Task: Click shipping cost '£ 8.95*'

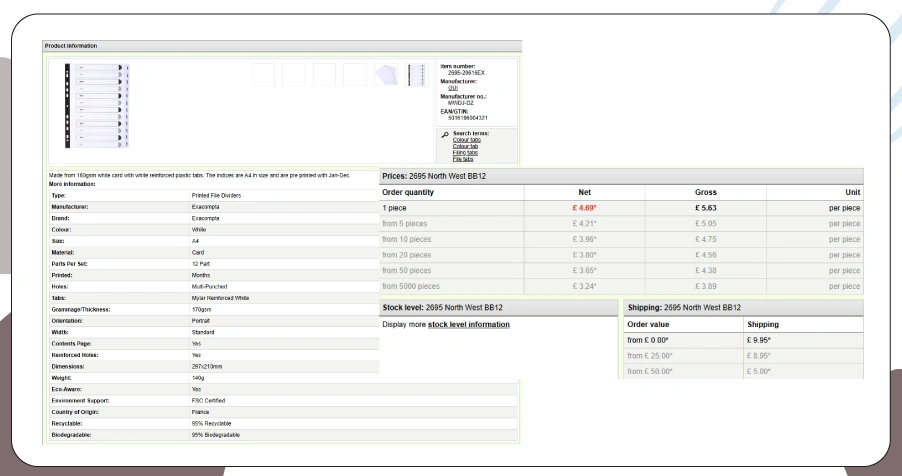Action: 759,356
